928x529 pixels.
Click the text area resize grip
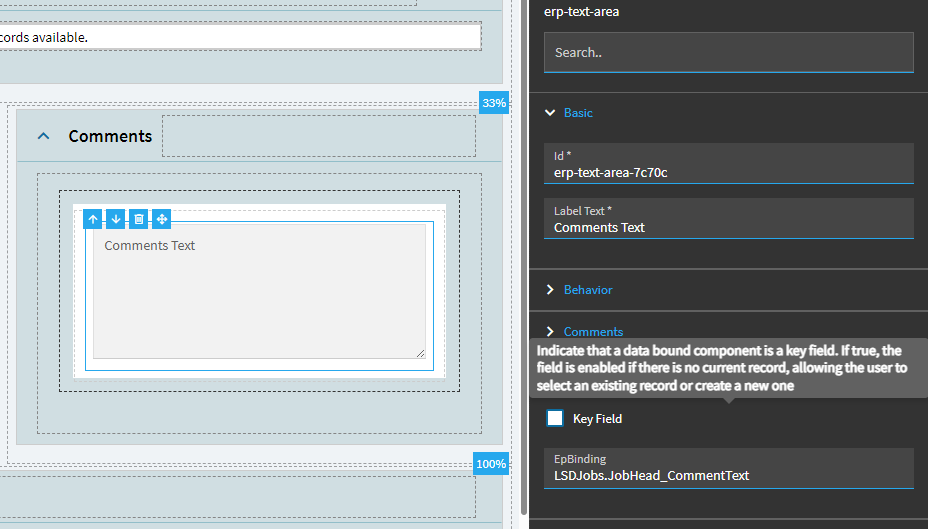pyautogui.click(x=420, y=353)
